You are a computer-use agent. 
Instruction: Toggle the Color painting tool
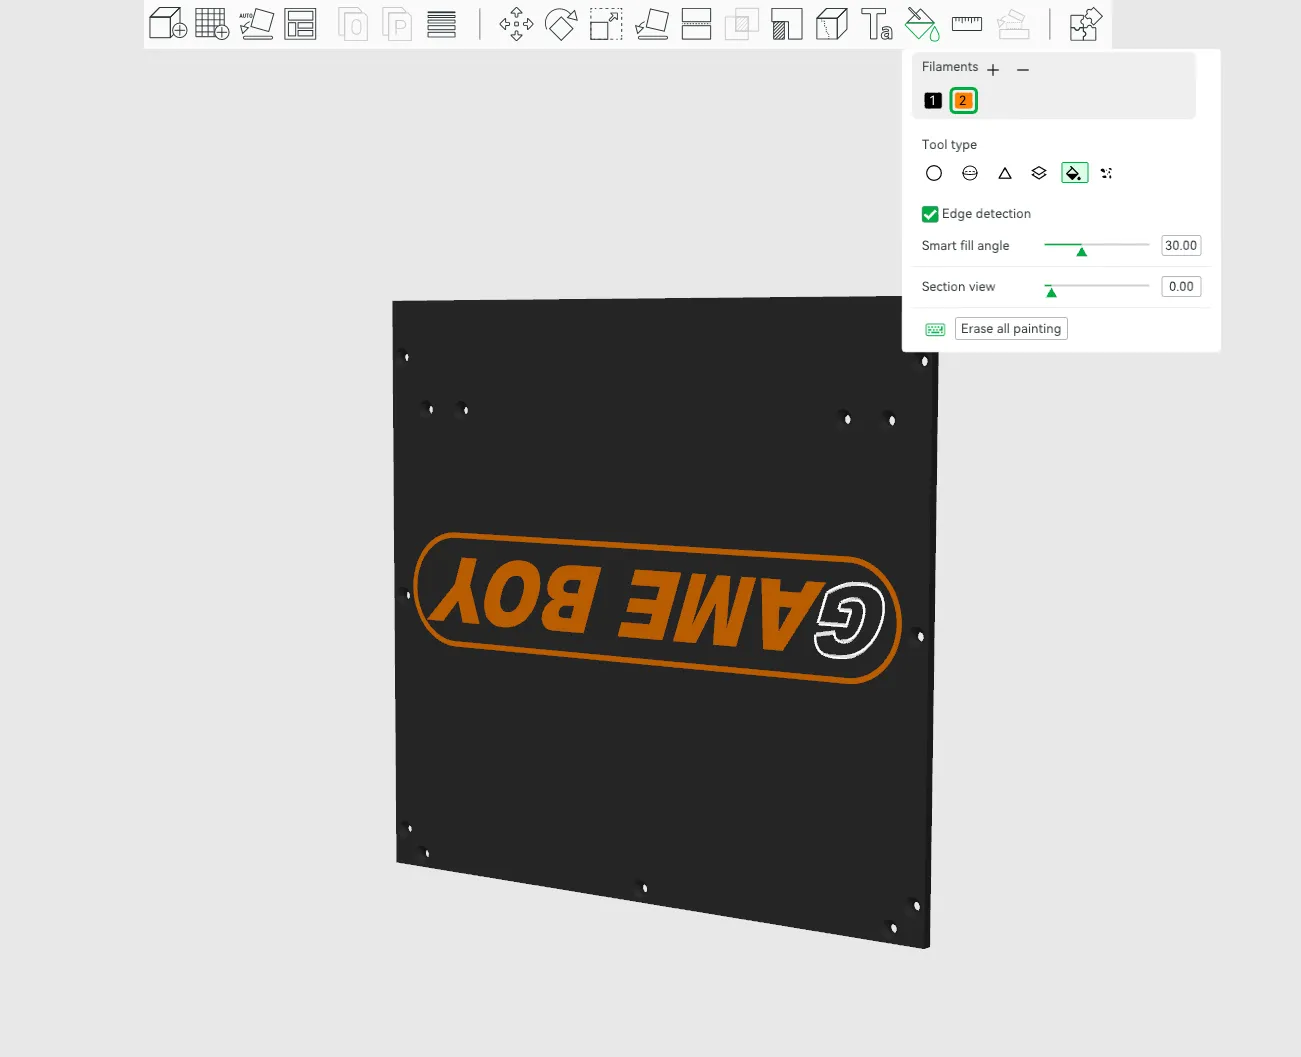[x=922, y=23]
